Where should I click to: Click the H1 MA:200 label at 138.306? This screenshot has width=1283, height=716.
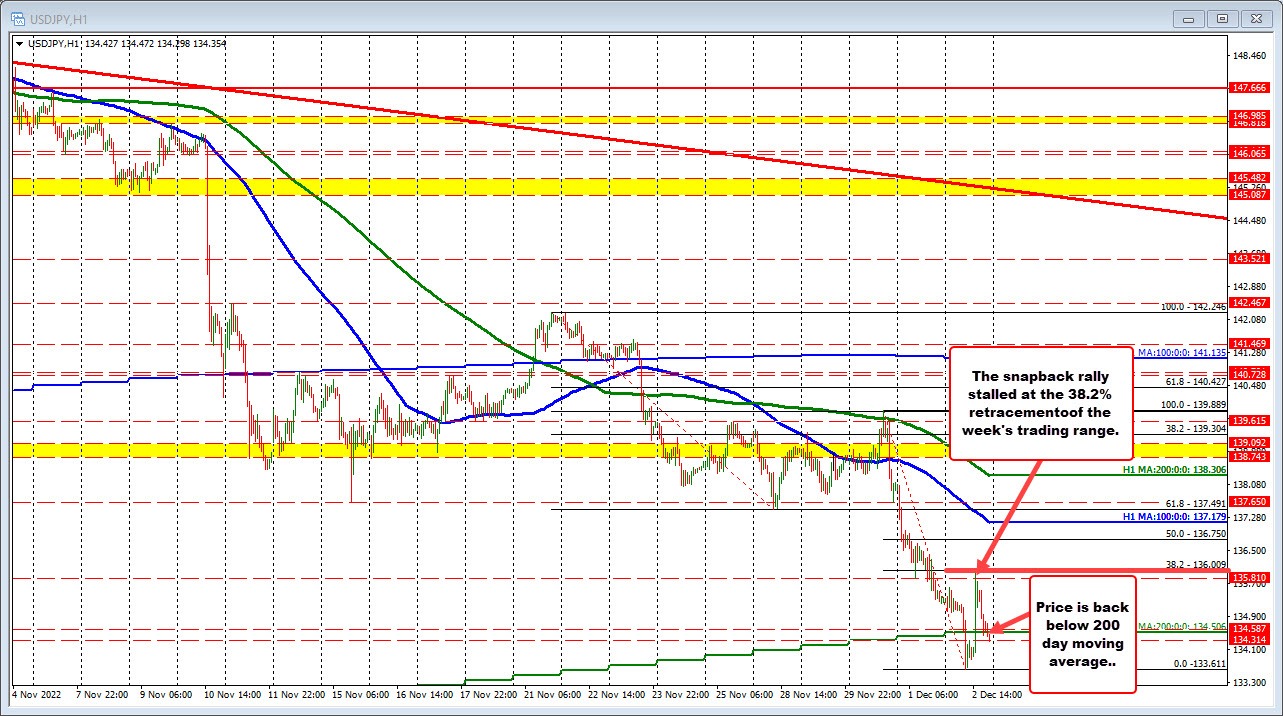pos(1175,468)
